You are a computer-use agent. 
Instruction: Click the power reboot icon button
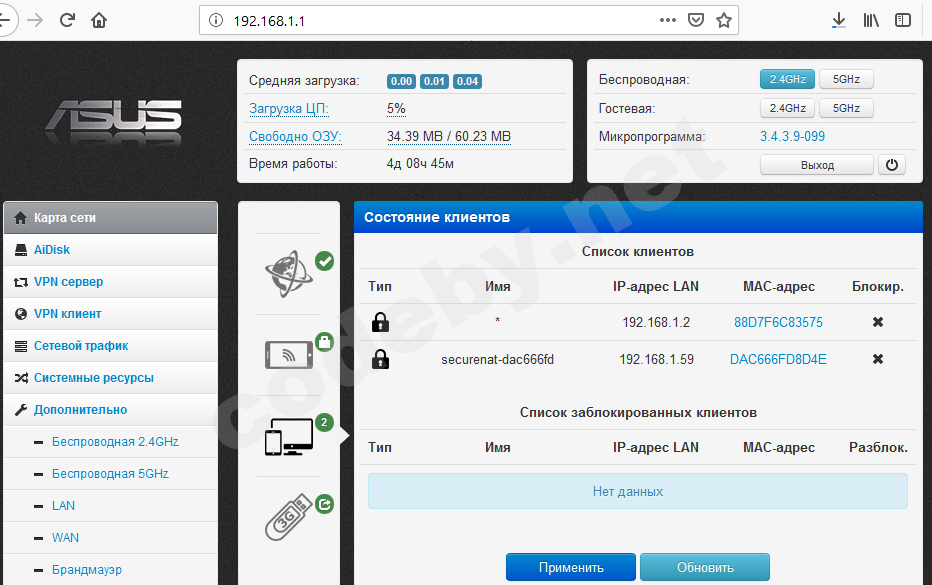[x=892, y=165]
